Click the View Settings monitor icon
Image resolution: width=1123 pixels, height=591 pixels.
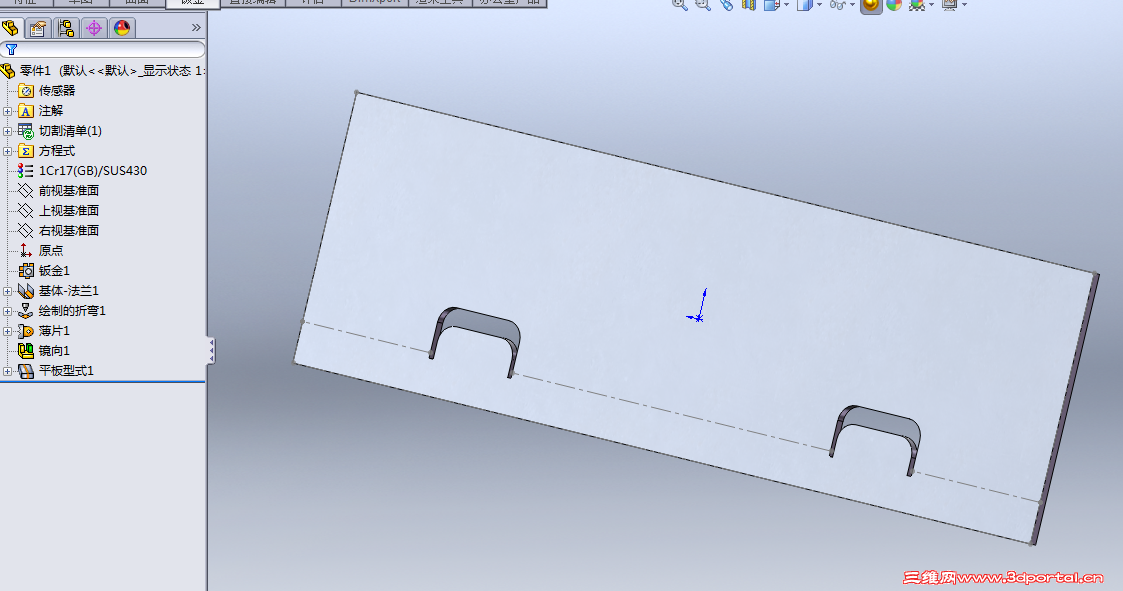click(950, 4)
